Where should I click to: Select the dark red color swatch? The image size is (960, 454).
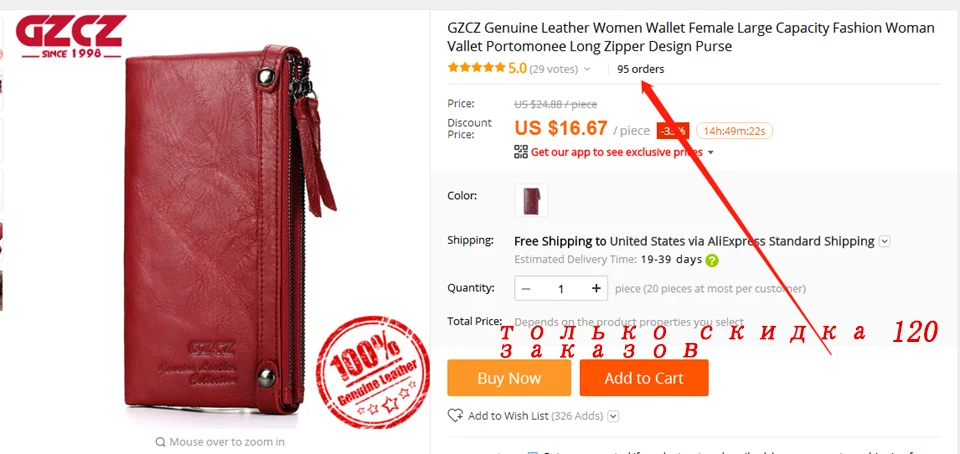click(531, 200)
